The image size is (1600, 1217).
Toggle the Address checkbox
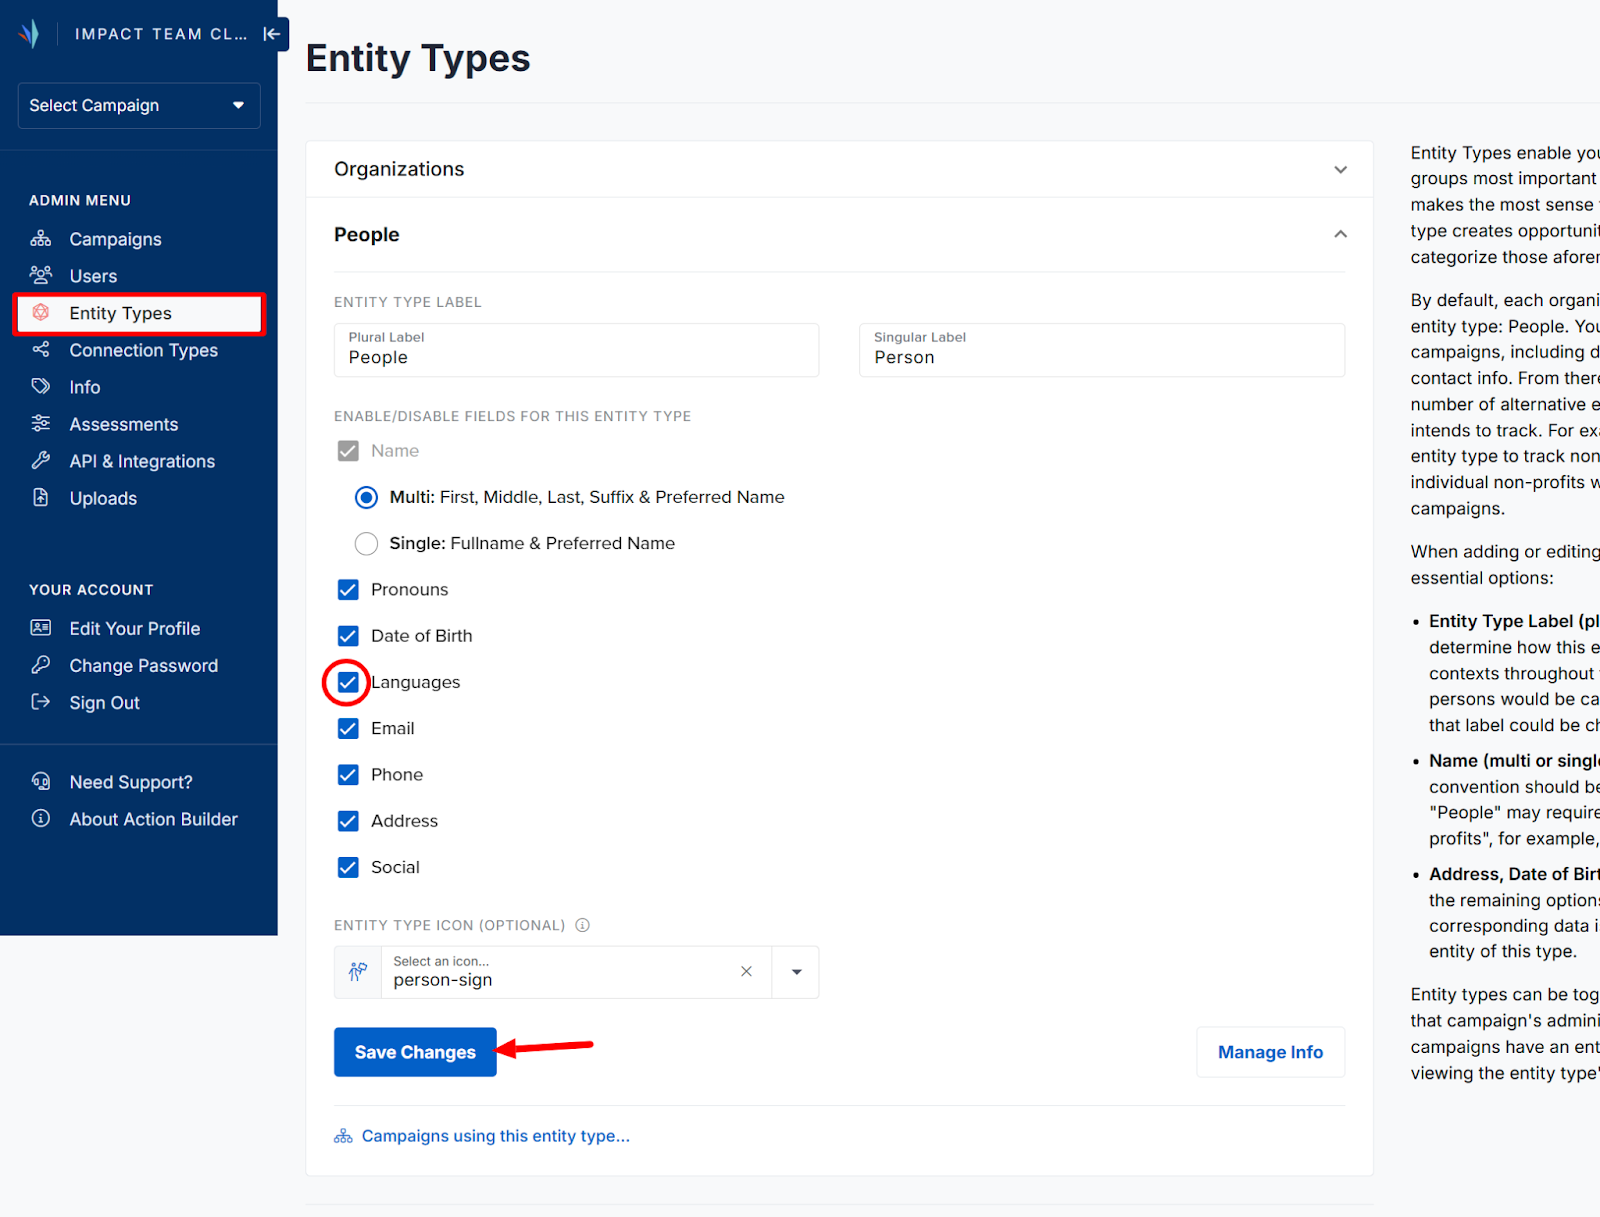(x=348, y=821)
